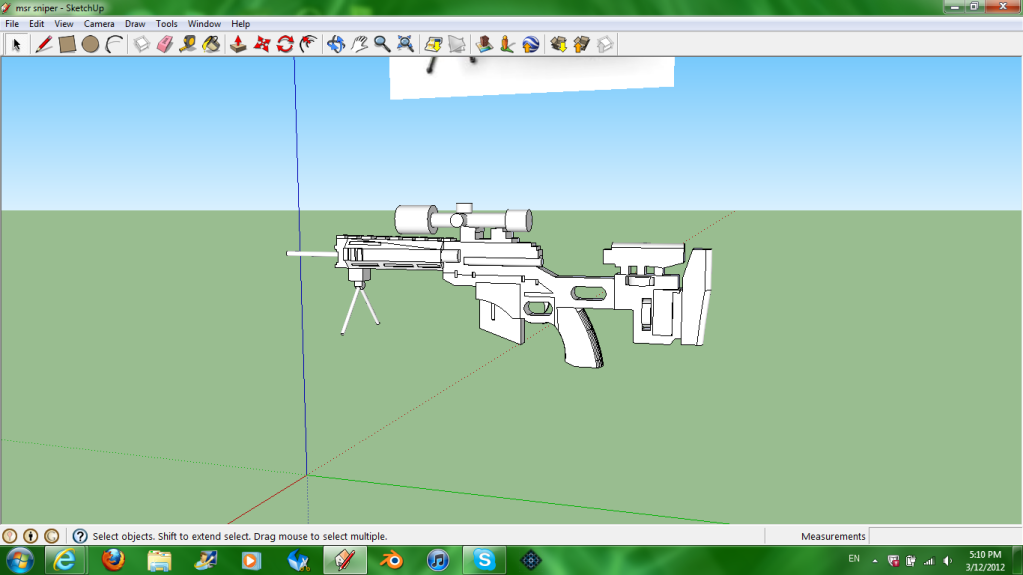Select the Rotate tool

pos(285,44)
